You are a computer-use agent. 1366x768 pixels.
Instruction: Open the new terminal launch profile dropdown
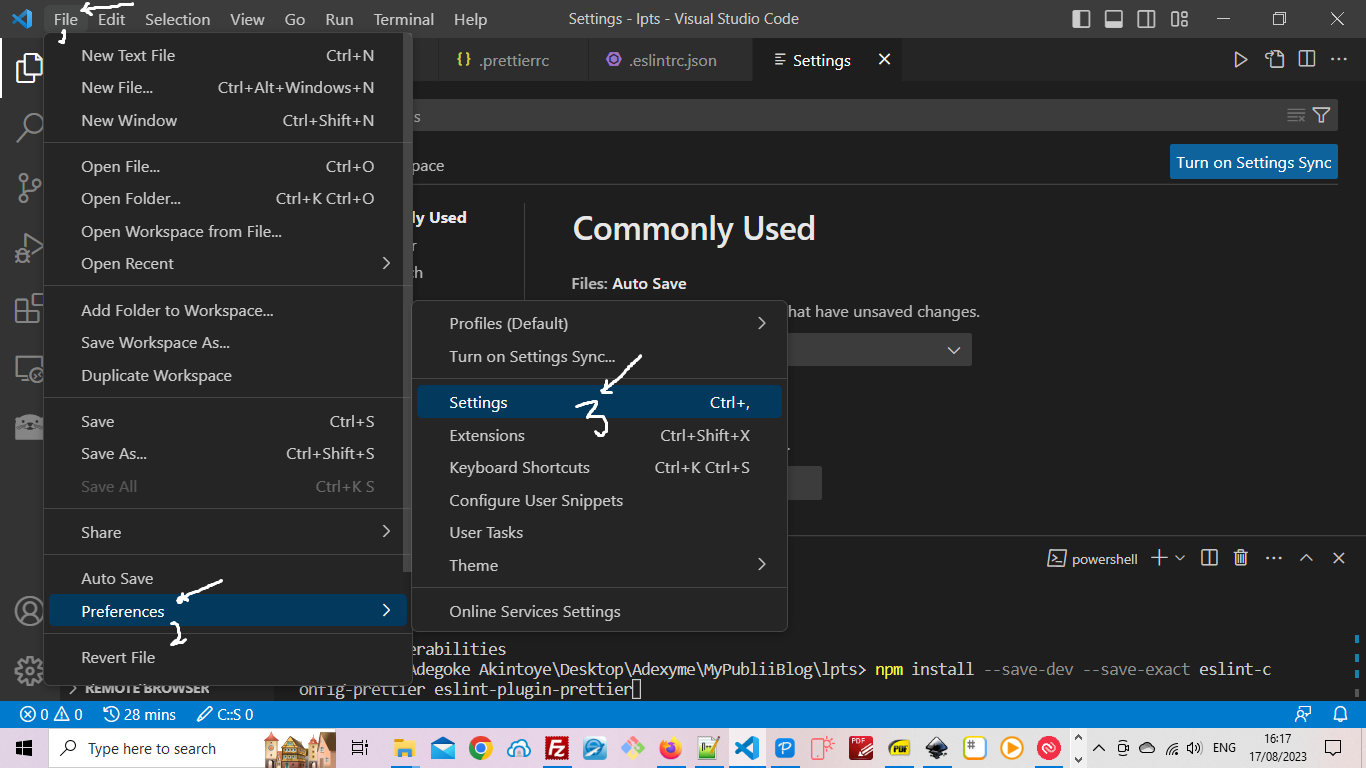pyautogui.click(x=1180, y=558)
